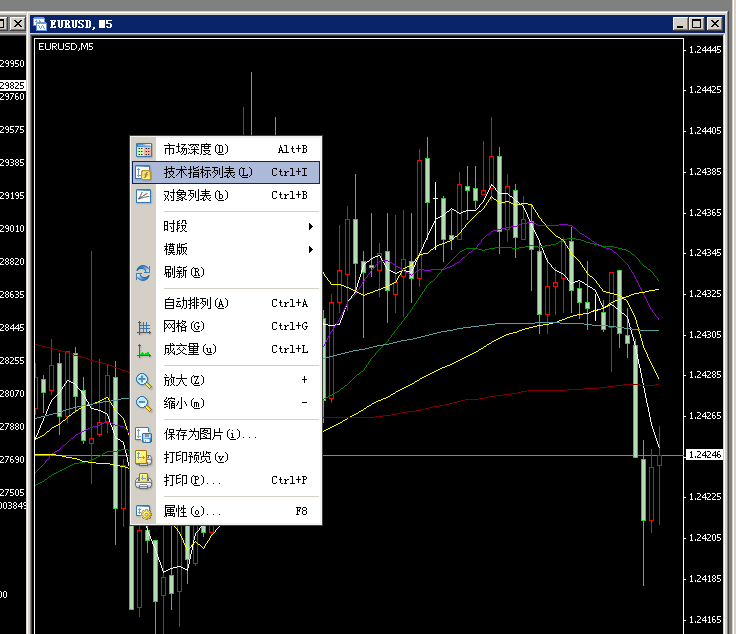The image size is (736, 634).
Task: Click the 保存为图片 save as picture icon
Action: pos(144,435)
